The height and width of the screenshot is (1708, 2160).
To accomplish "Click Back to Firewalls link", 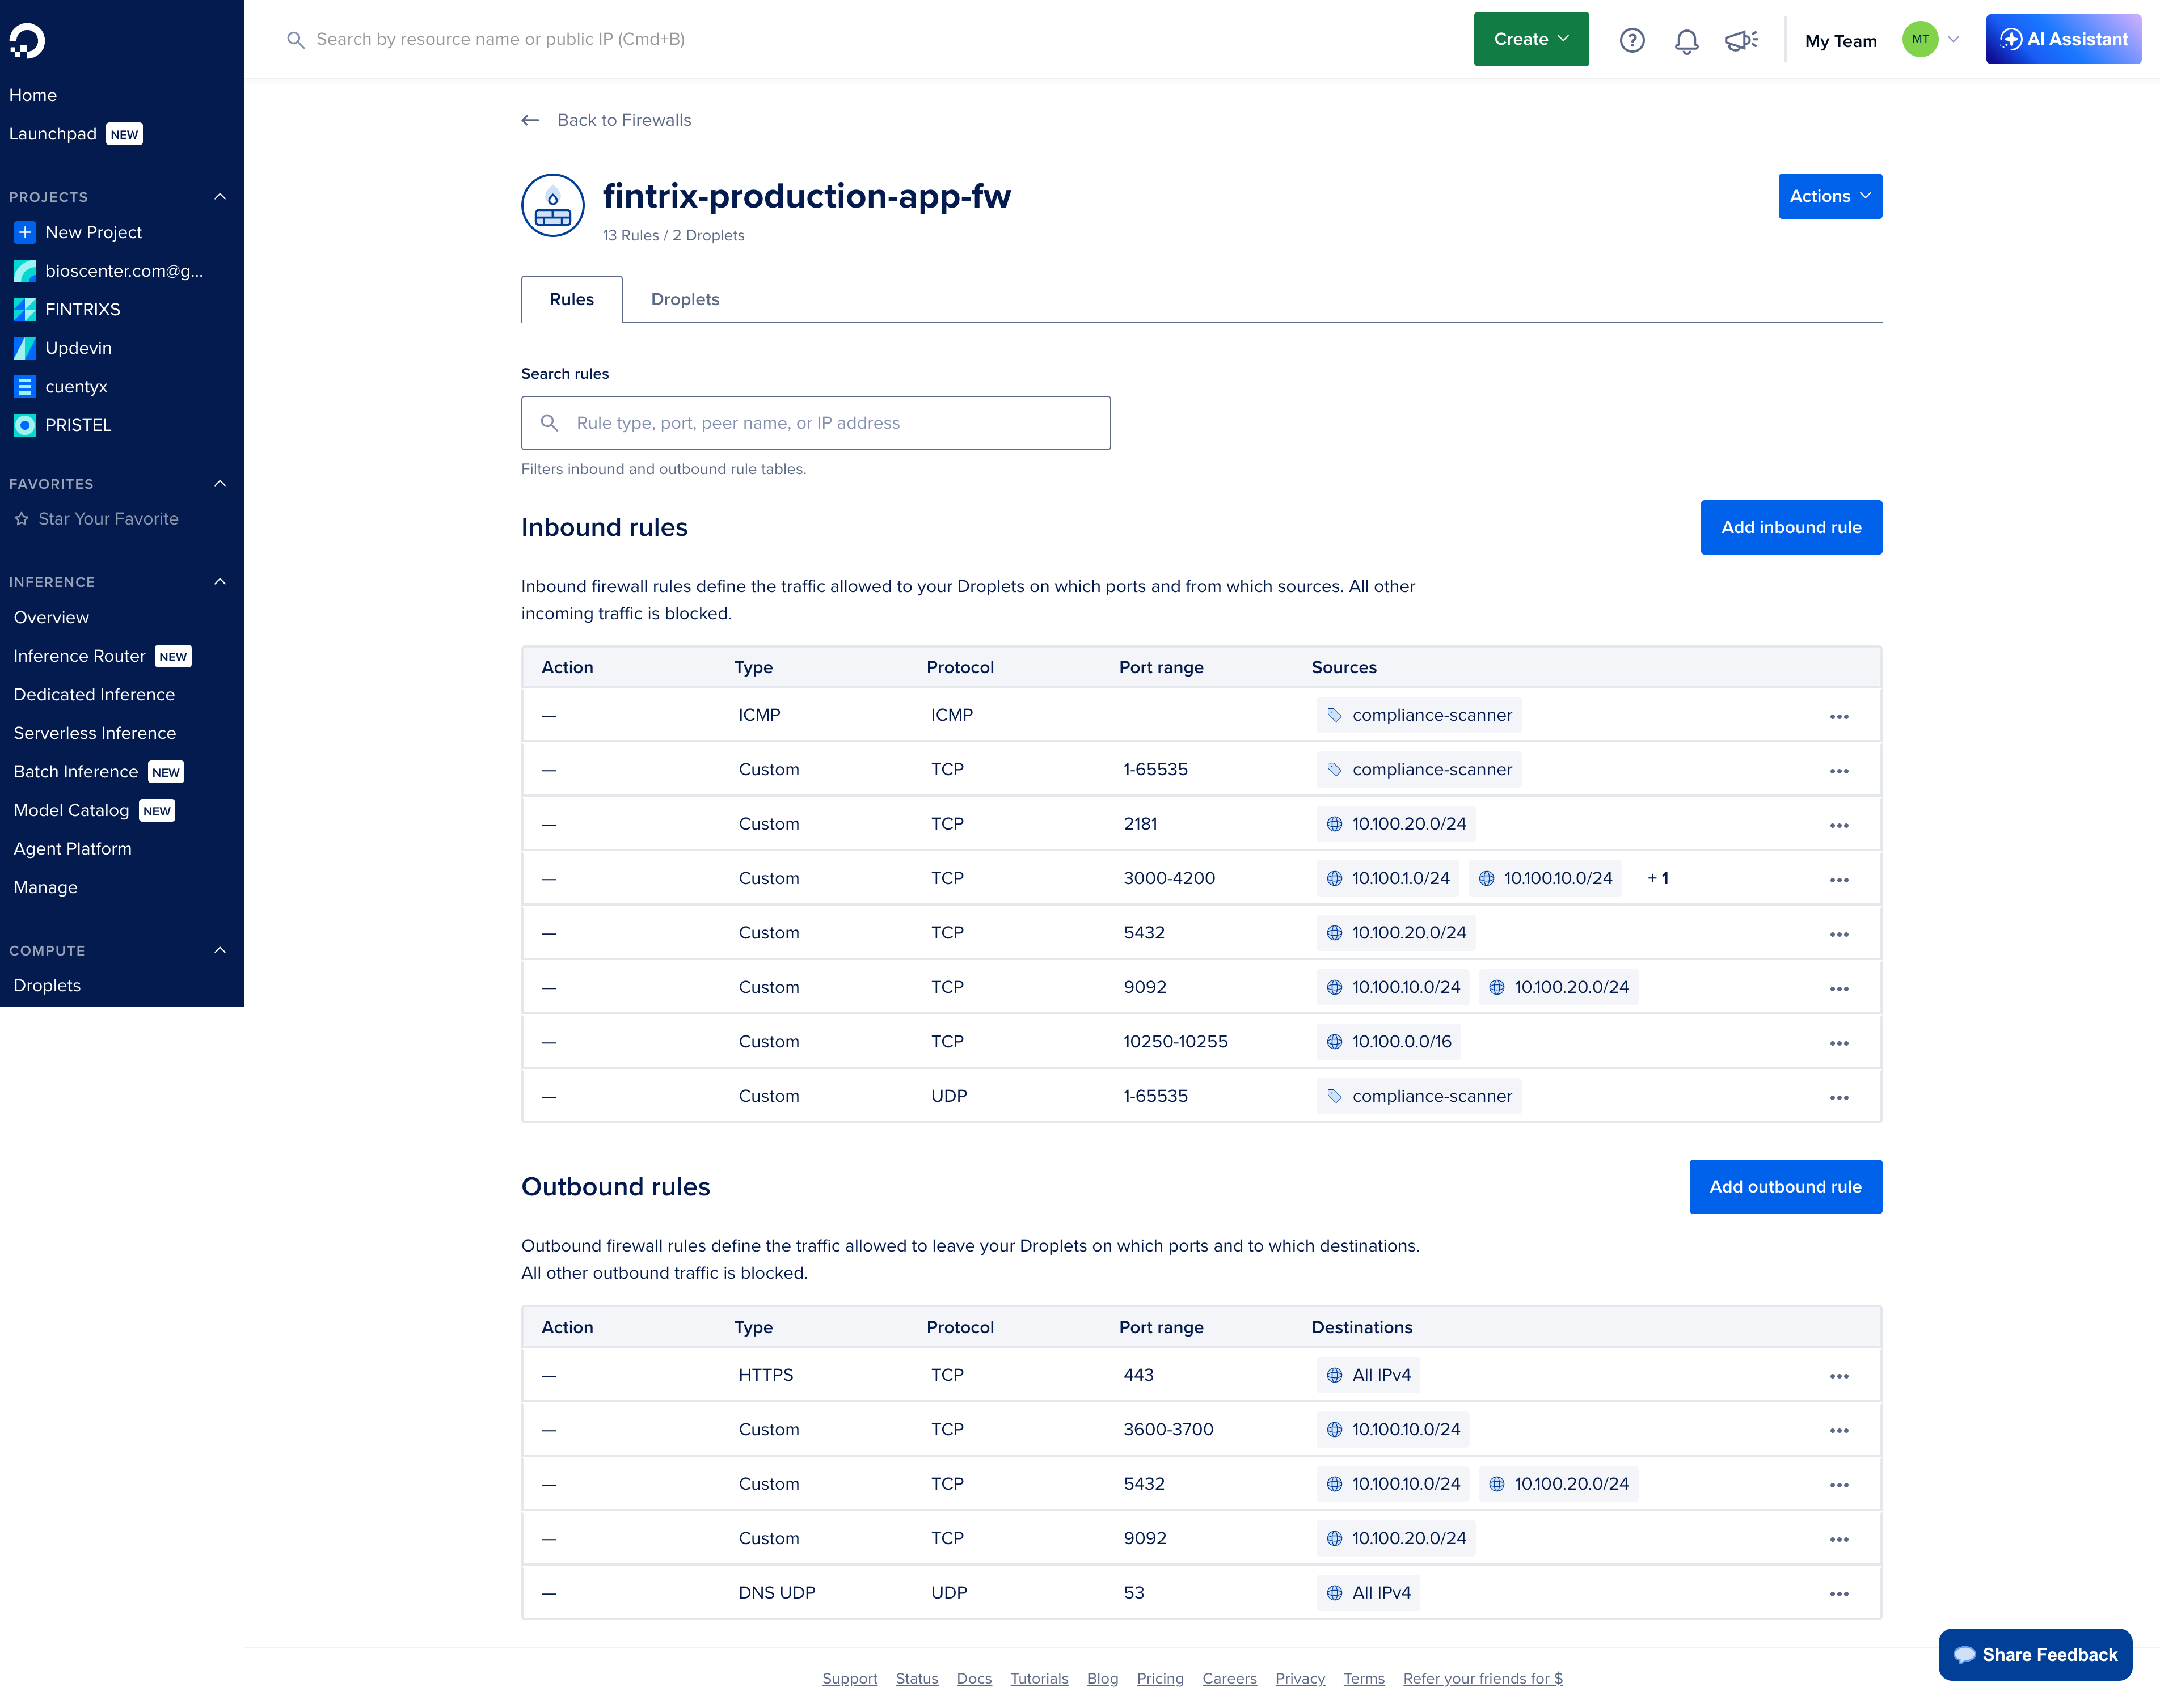I will (x=624, y=120).
